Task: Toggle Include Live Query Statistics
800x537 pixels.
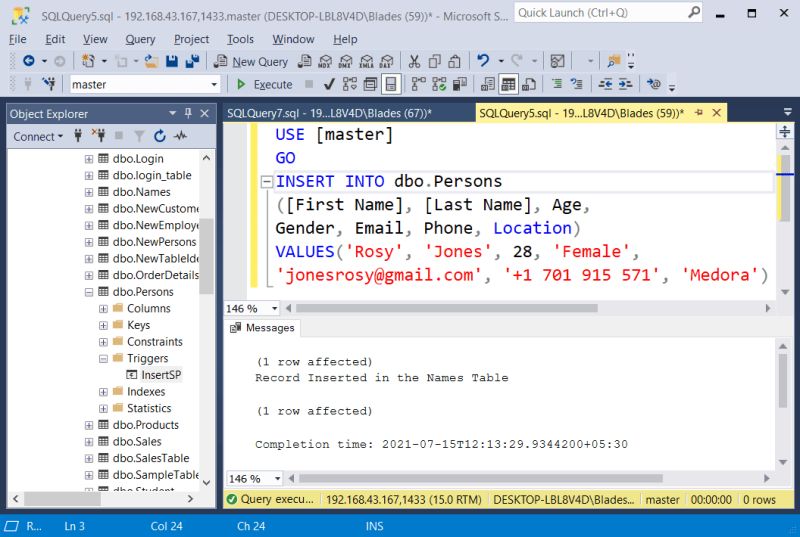Action: (x=439, y=84)
